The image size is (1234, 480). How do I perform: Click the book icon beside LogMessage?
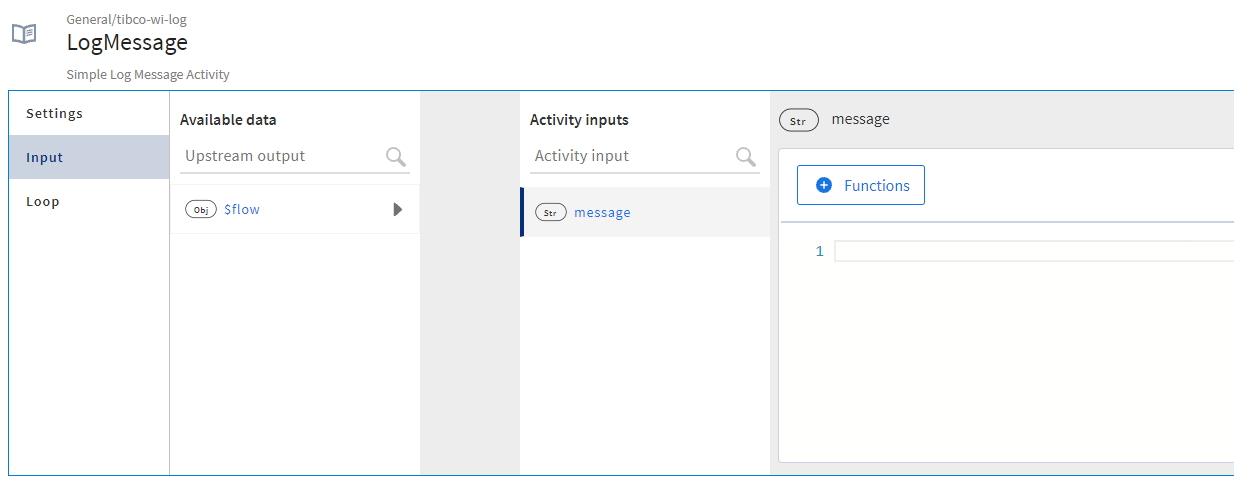point(24,34)
